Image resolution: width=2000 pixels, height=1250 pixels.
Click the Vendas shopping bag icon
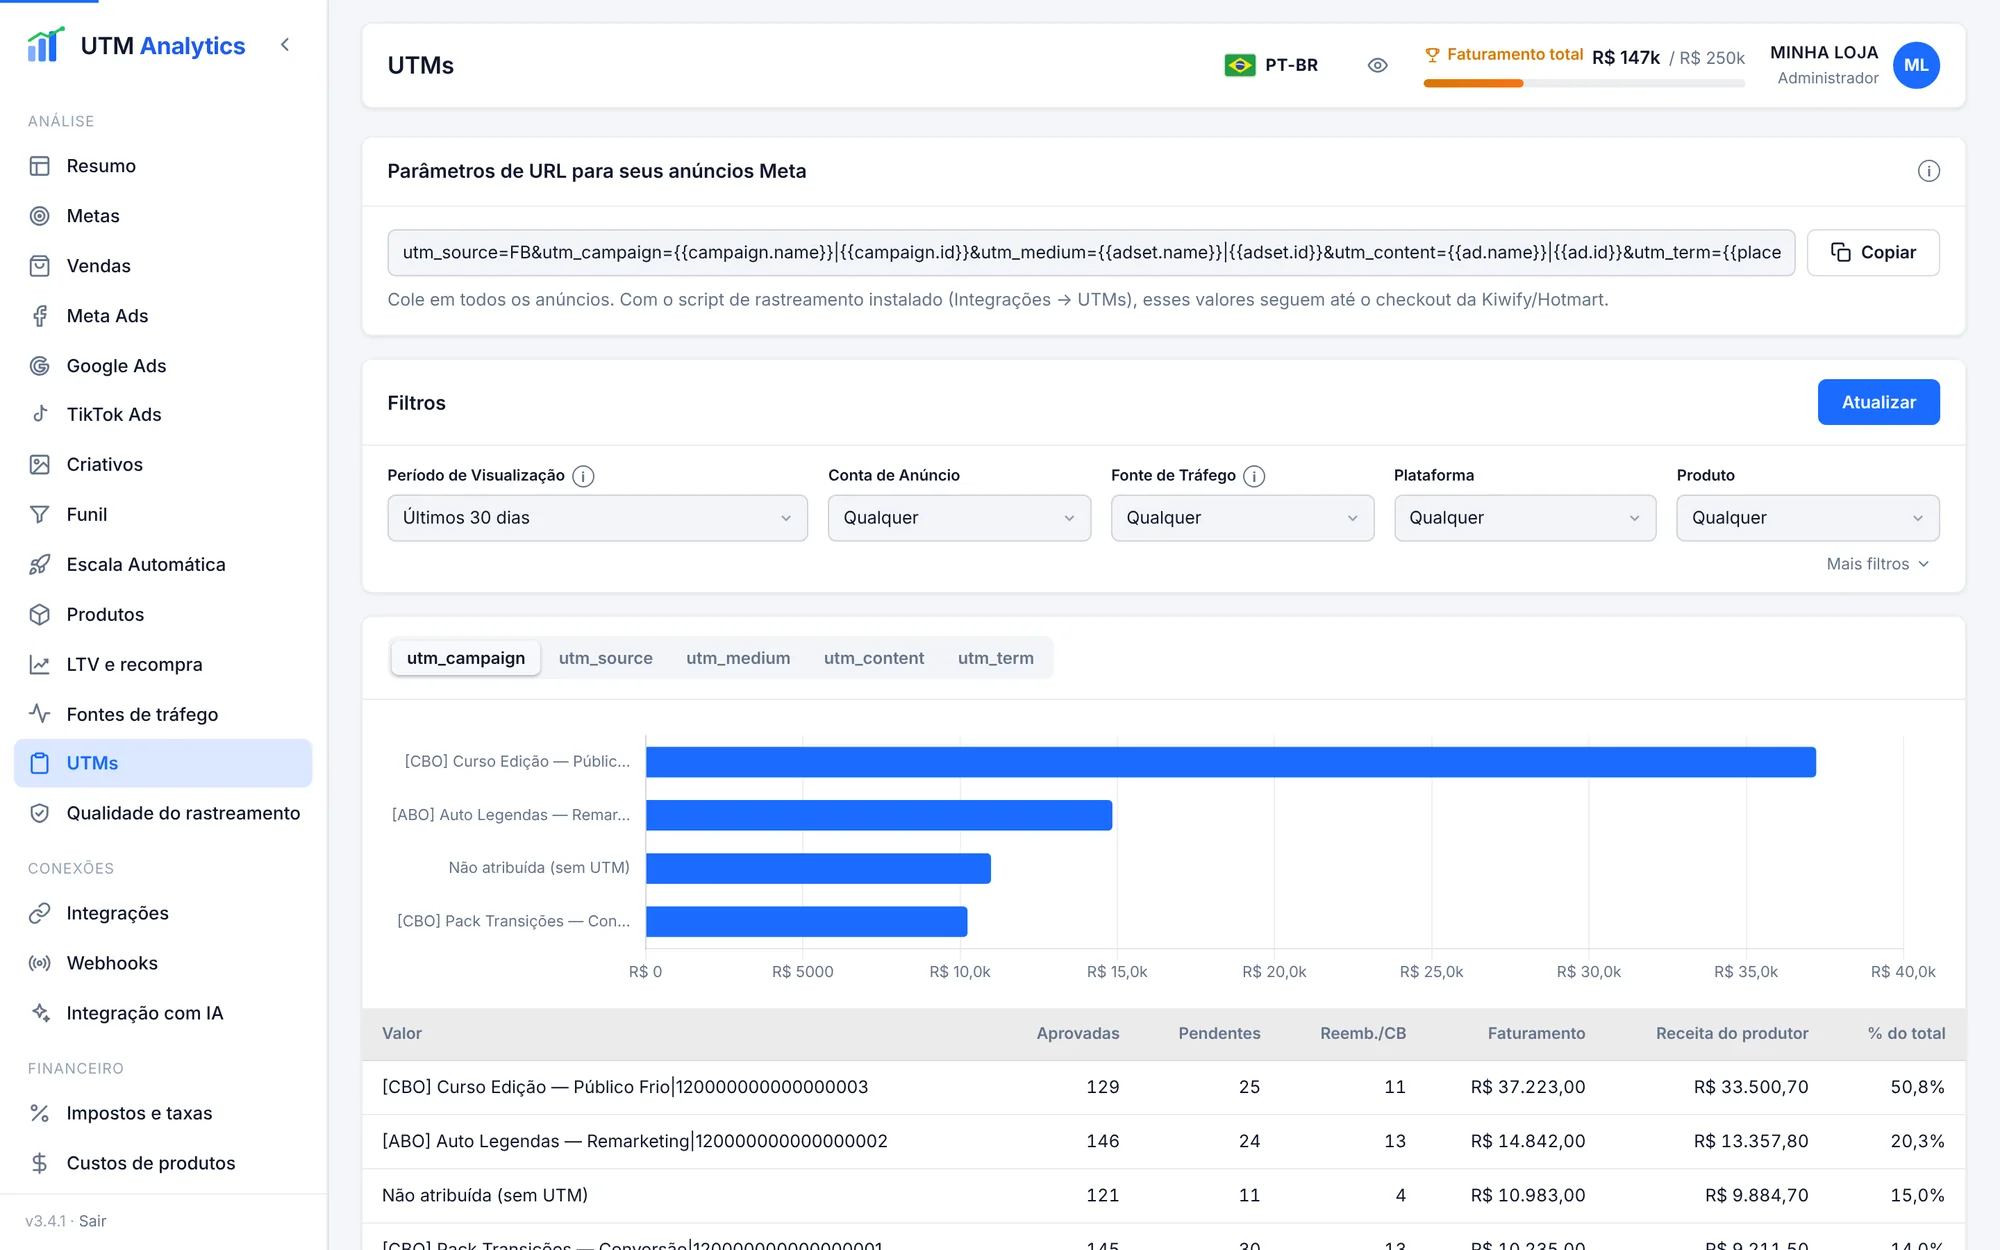(40, 266)
